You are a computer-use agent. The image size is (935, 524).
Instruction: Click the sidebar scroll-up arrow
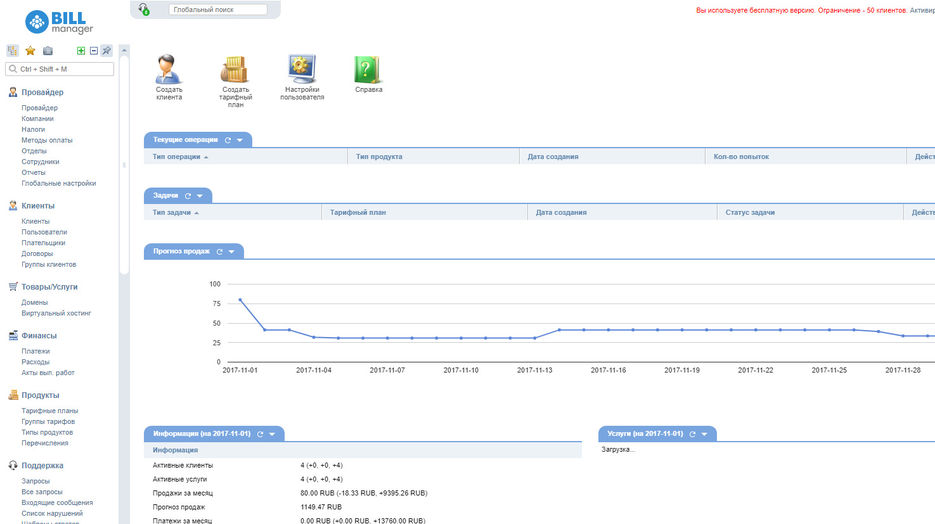(x=124, y=51)
